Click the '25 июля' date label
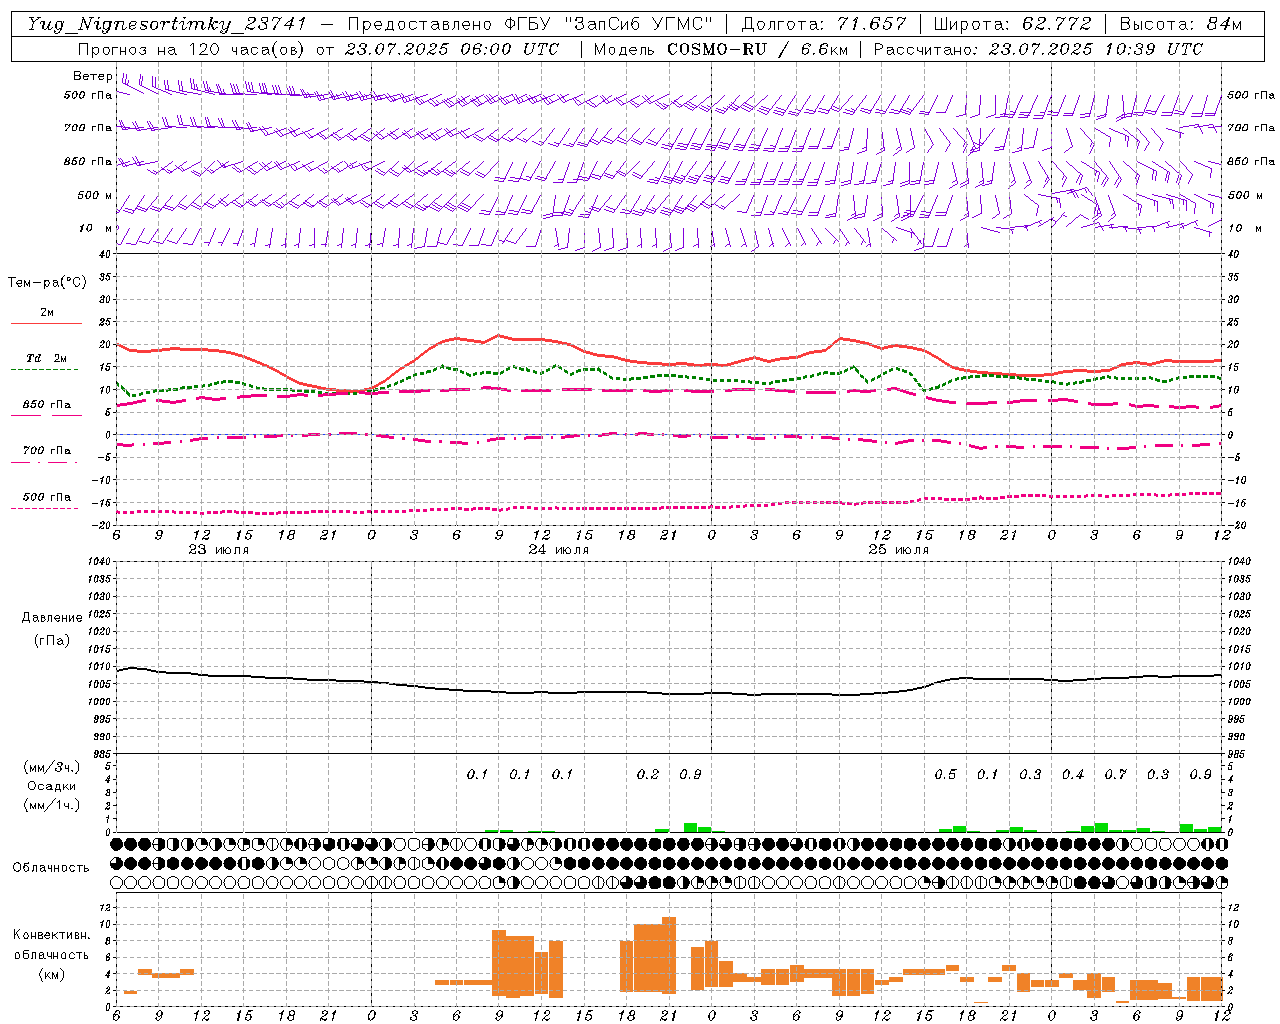Image resolution: width=1280 pixels, height=1024 pixels. click(899, 550)
